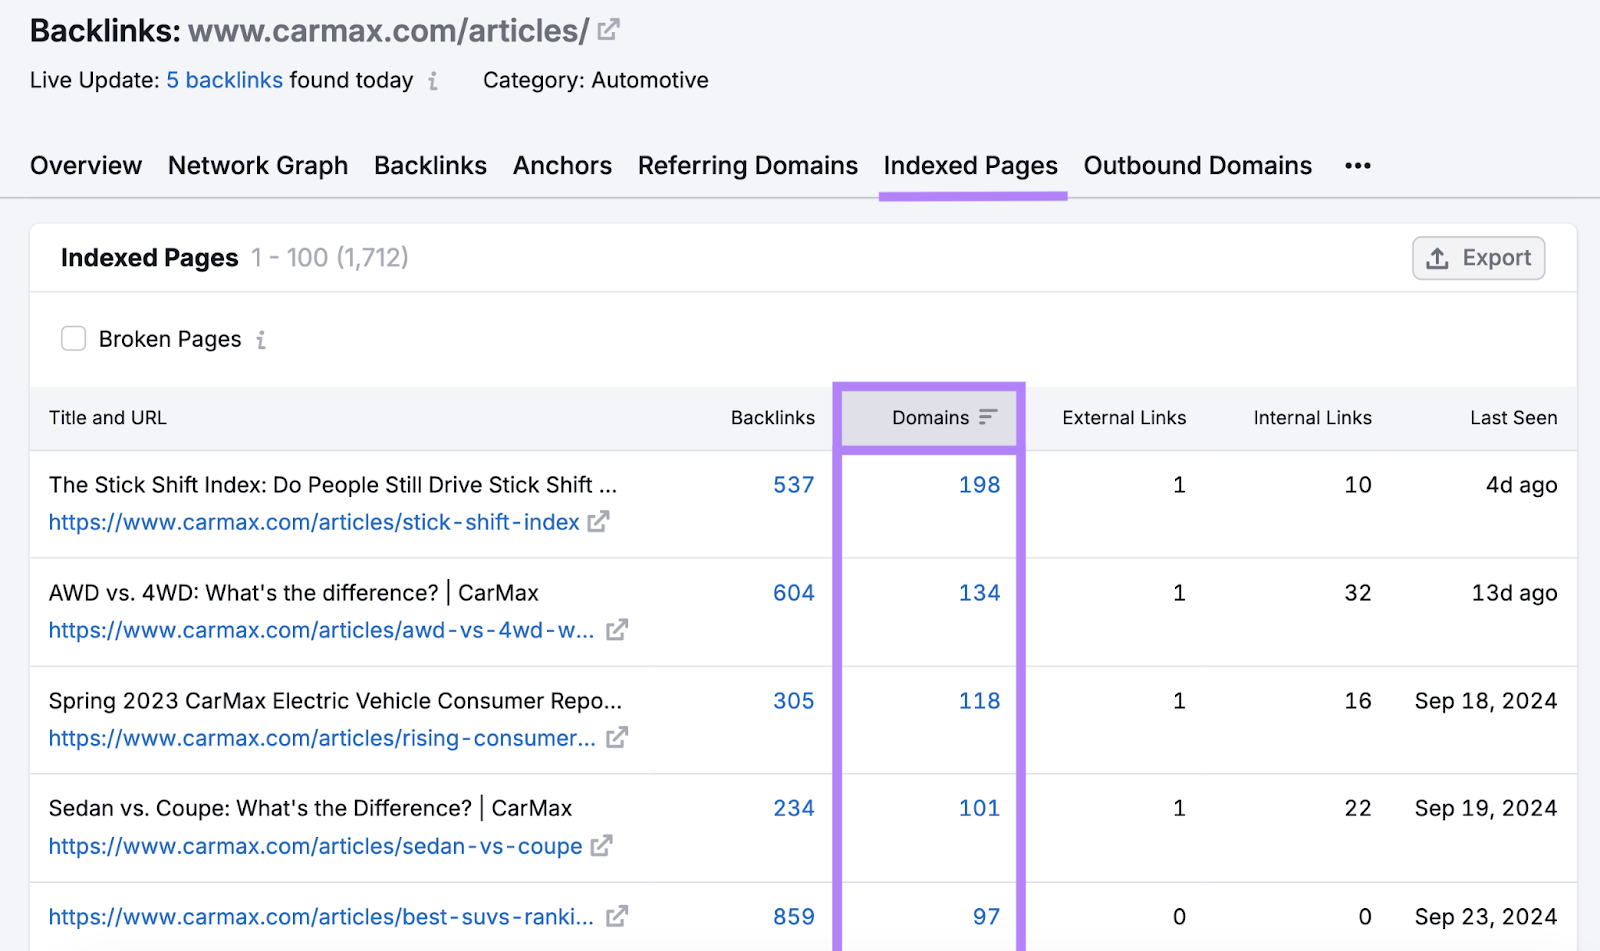Click the 5 backlinks link
Screen dimensions: 1600x951
(x=225, y=80)
